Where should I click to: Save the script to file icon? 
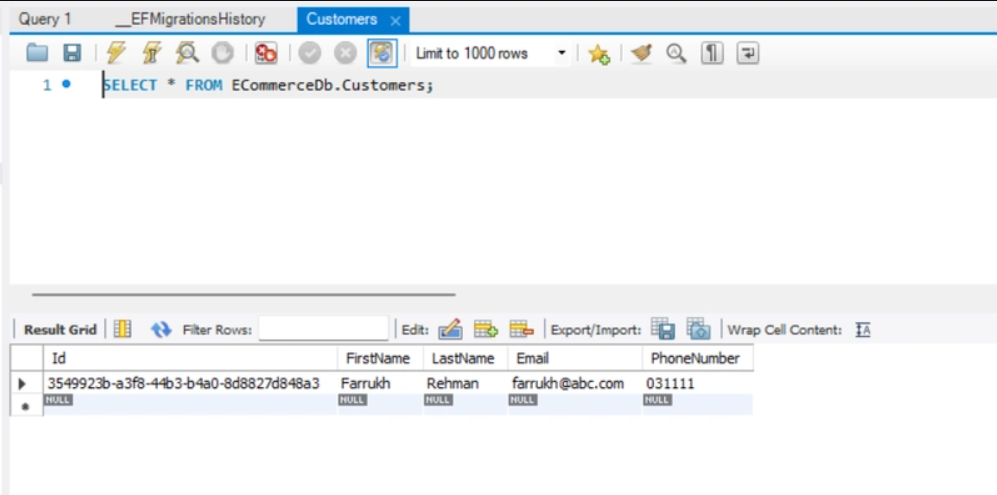tap(72, 53)
